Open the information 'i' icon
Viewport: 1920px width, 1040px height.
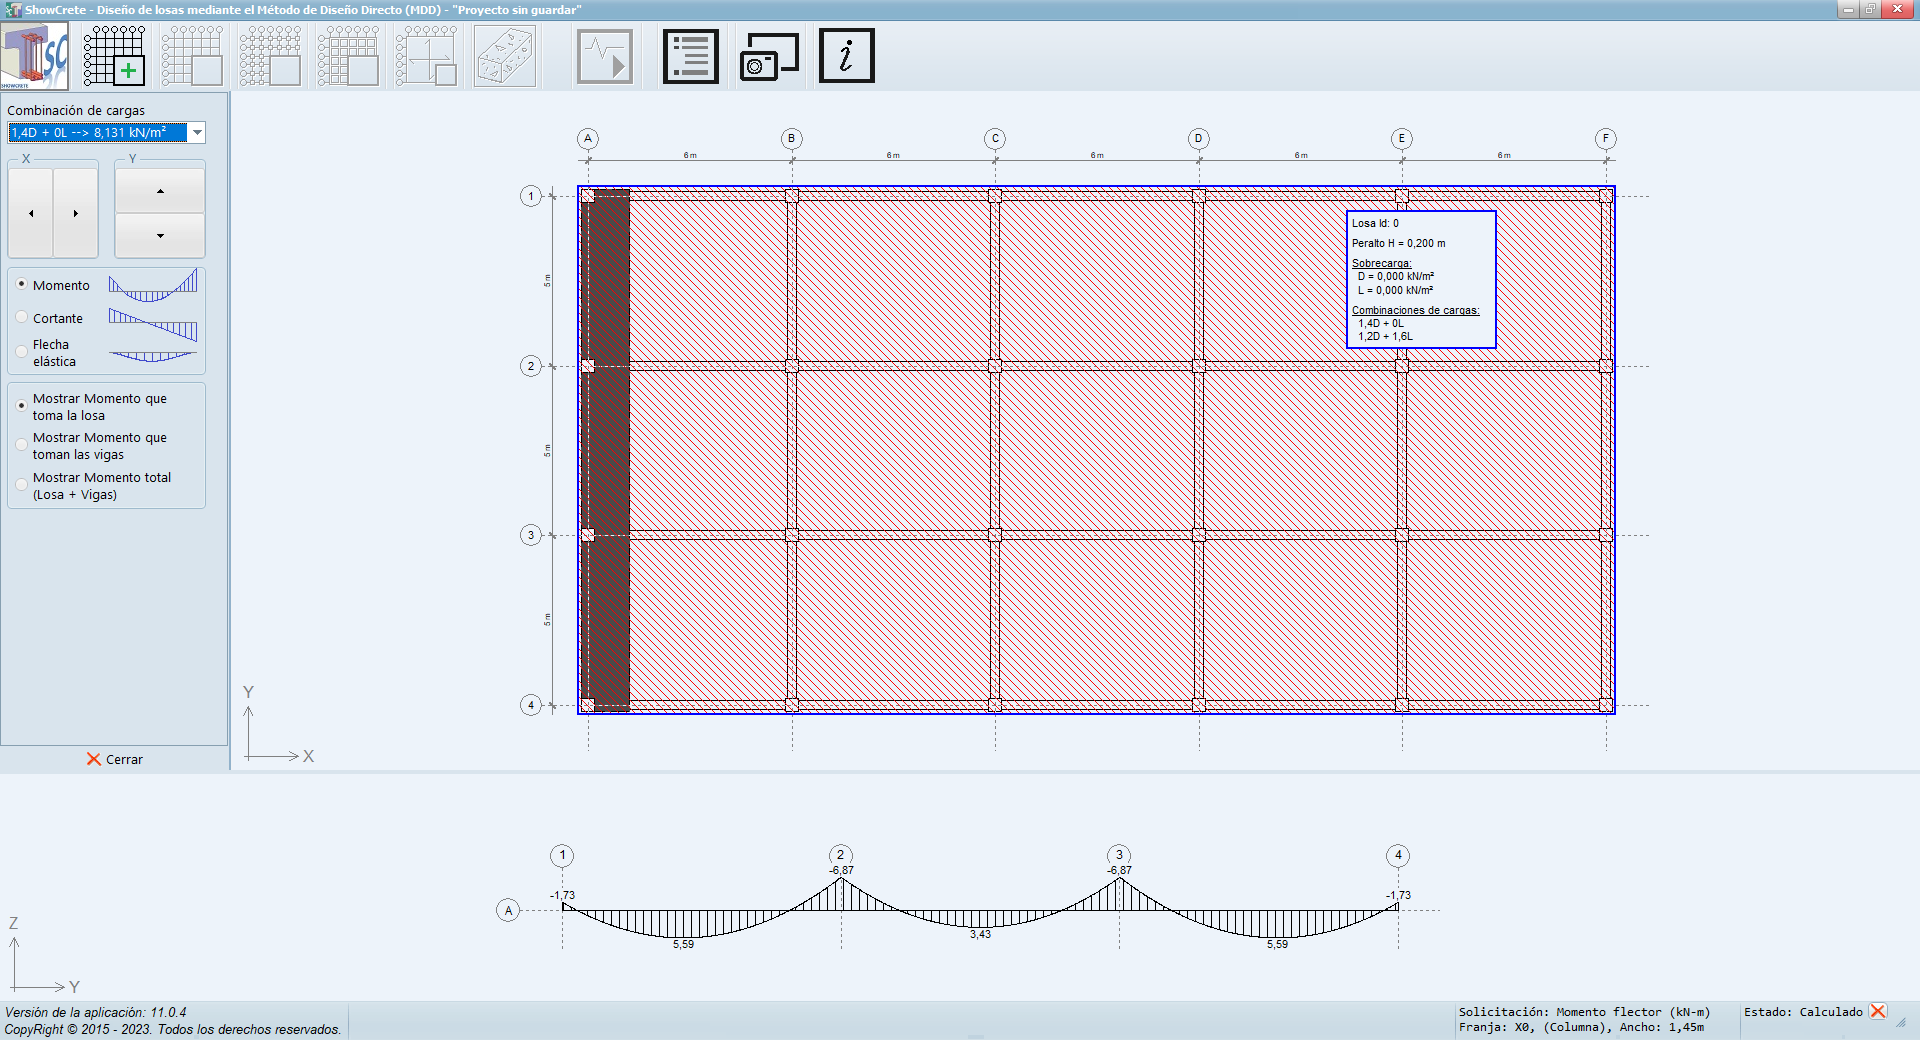pos(846,56)
